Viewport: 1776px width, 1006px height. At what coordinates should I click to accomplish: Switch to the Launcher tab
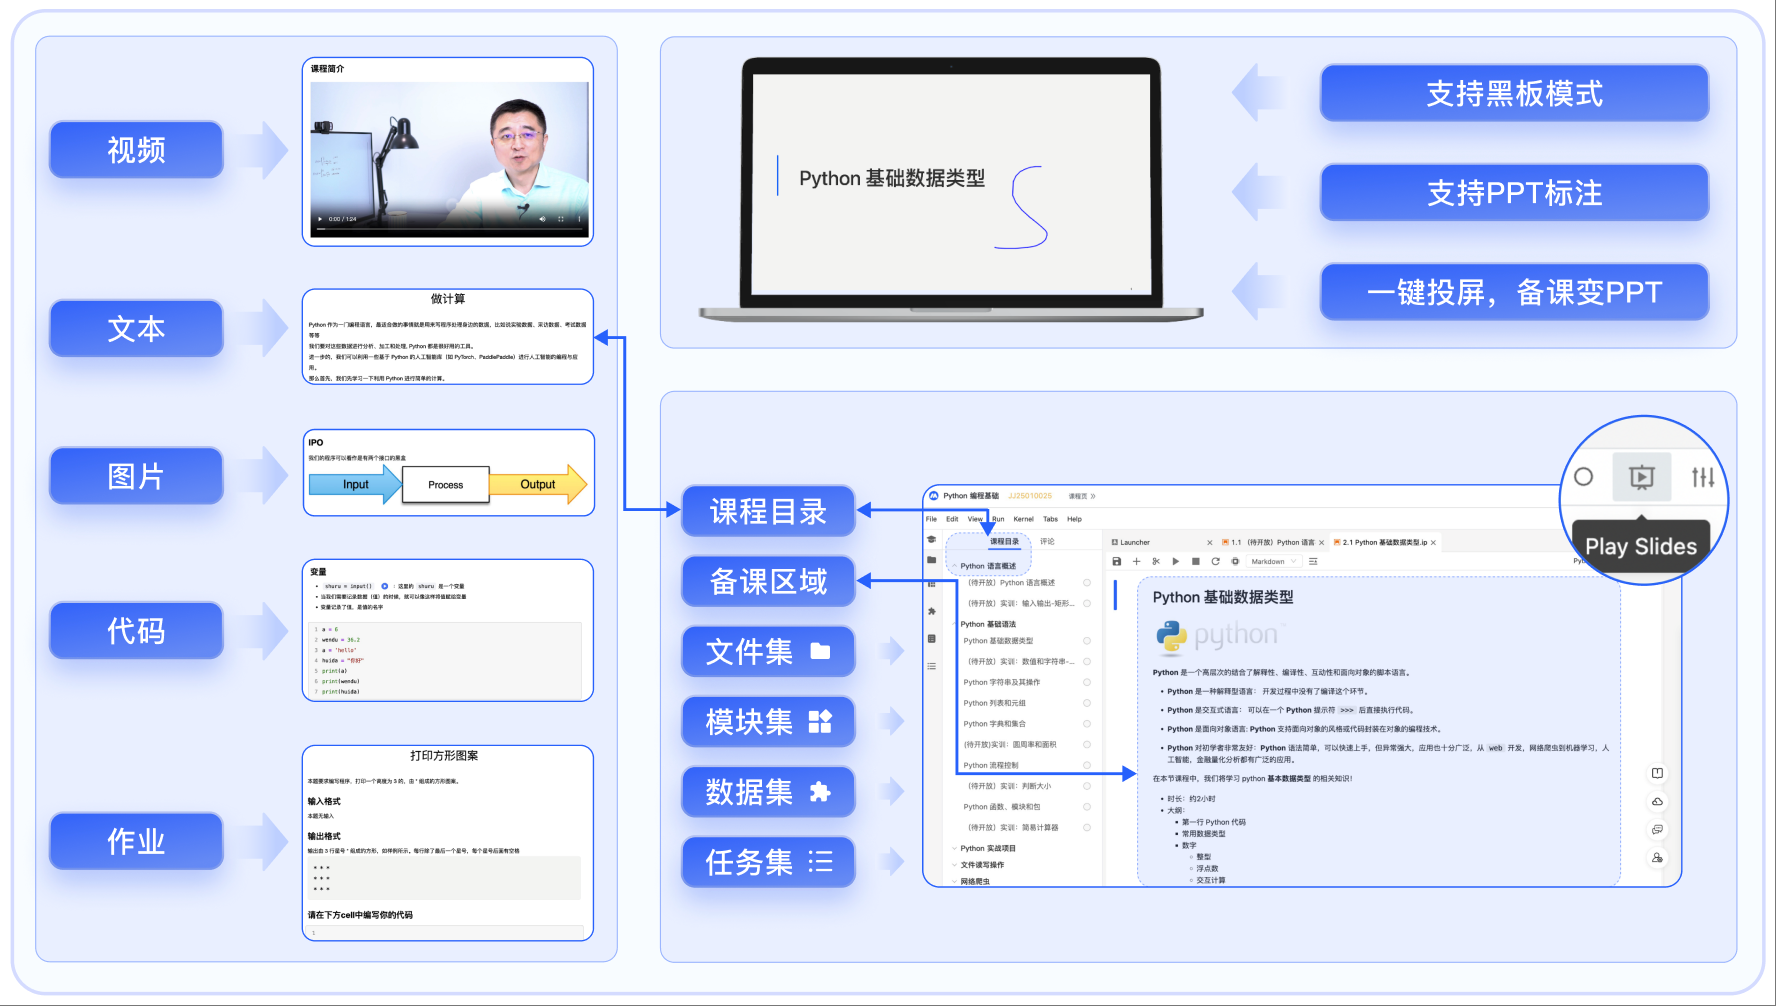point(1134,543)
